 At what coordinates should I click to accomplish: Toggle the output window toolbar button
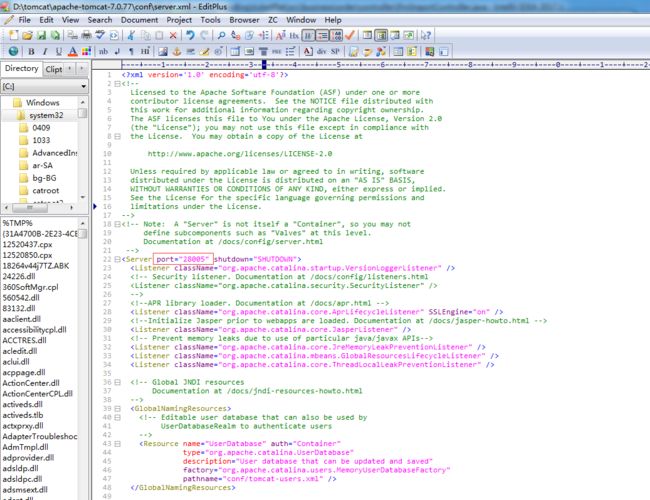(x=395, y=35)
